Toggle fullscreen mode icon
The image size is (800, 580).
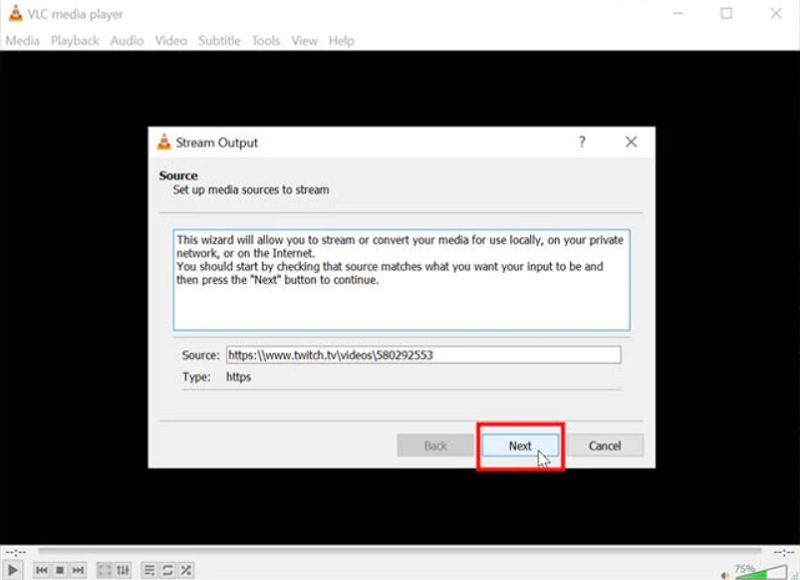click(x=103, y=569)
